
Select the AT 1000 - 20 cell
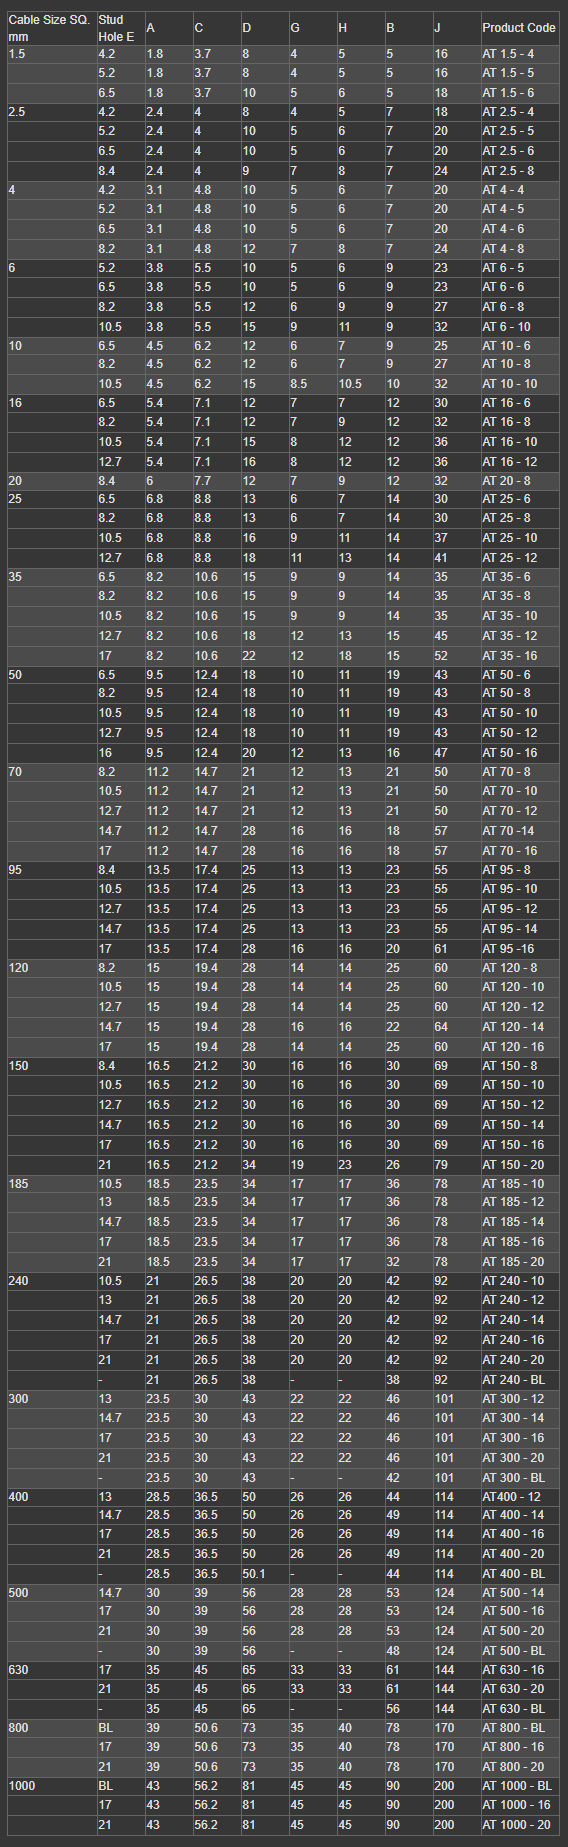click(516, 1825)
